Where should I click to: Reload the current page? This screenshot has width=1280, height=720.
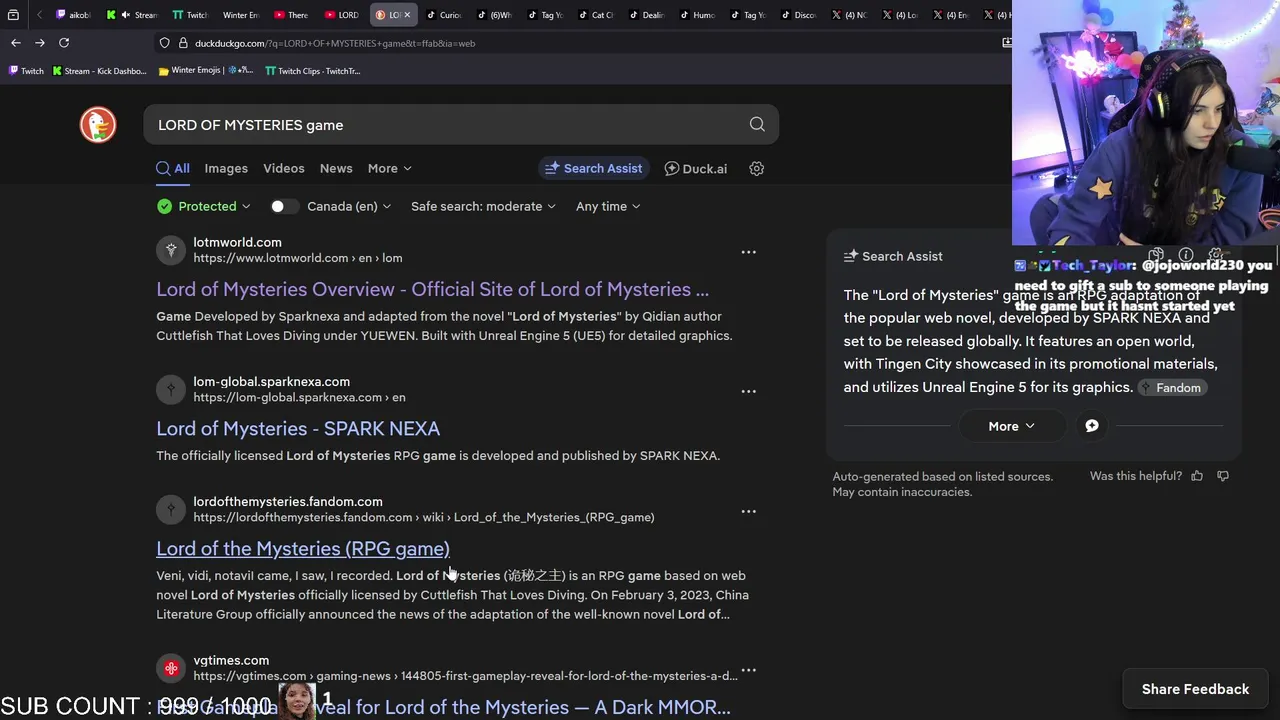(64, 42)
